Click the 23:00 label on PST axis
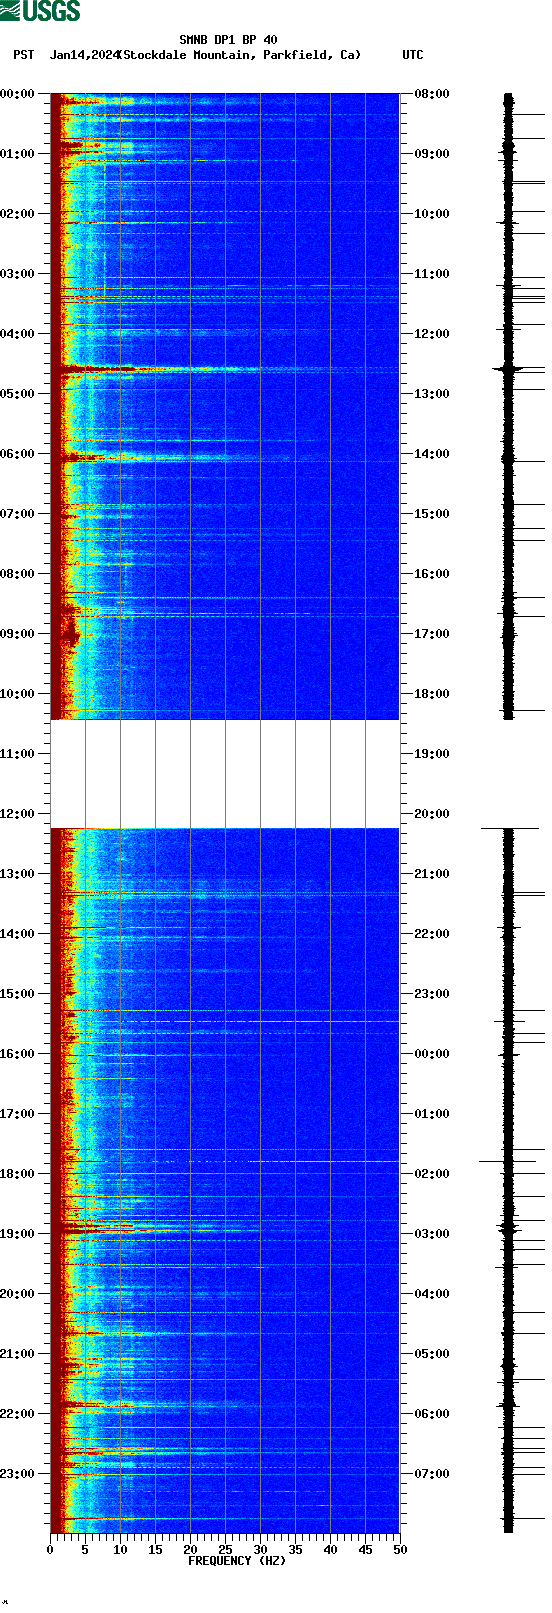 click(18, 1474)
